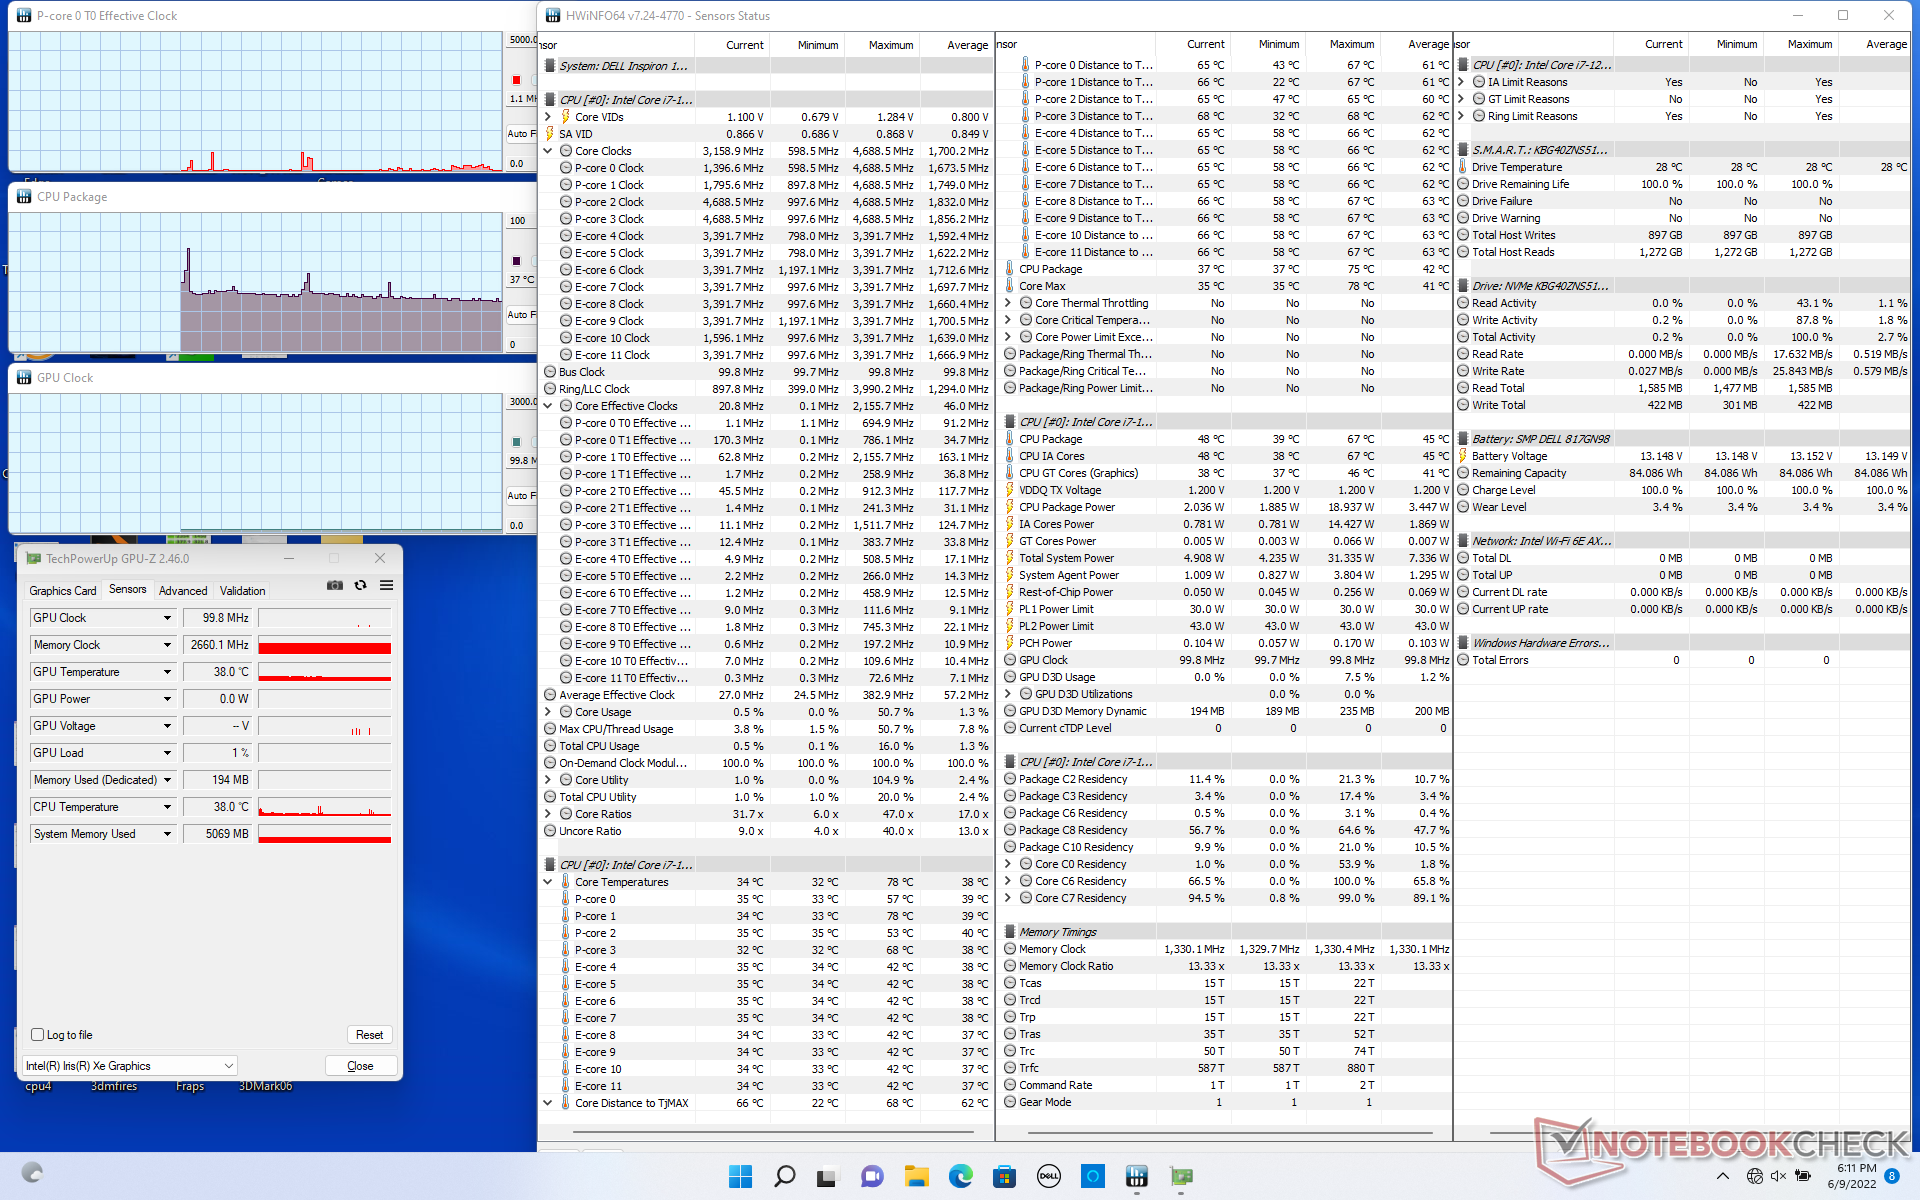Switch to the Graphics Card tab
Screen dimensions: 1920x1200
click(63, 591)
